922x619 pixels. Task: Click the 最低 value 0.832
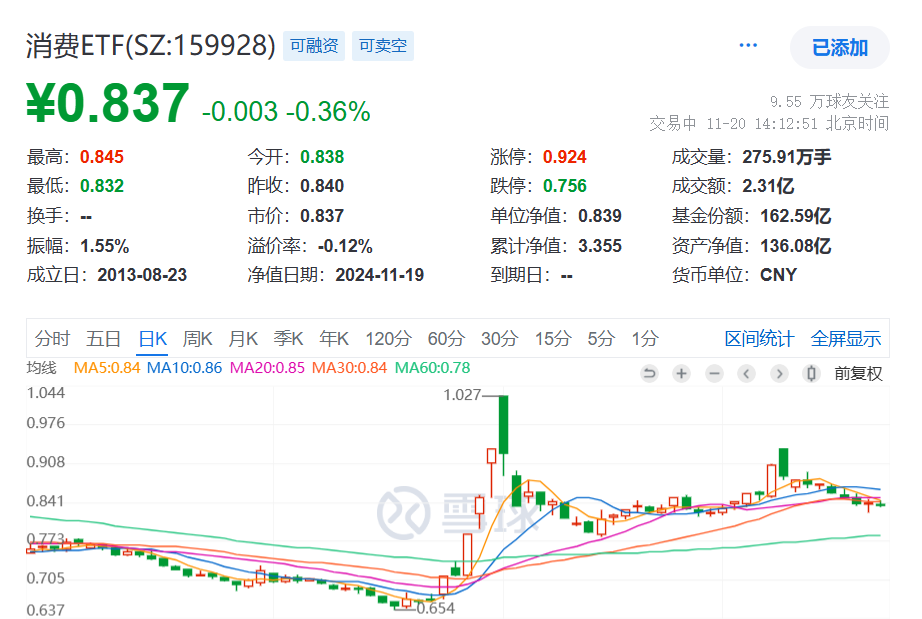(x=102, y=186)
